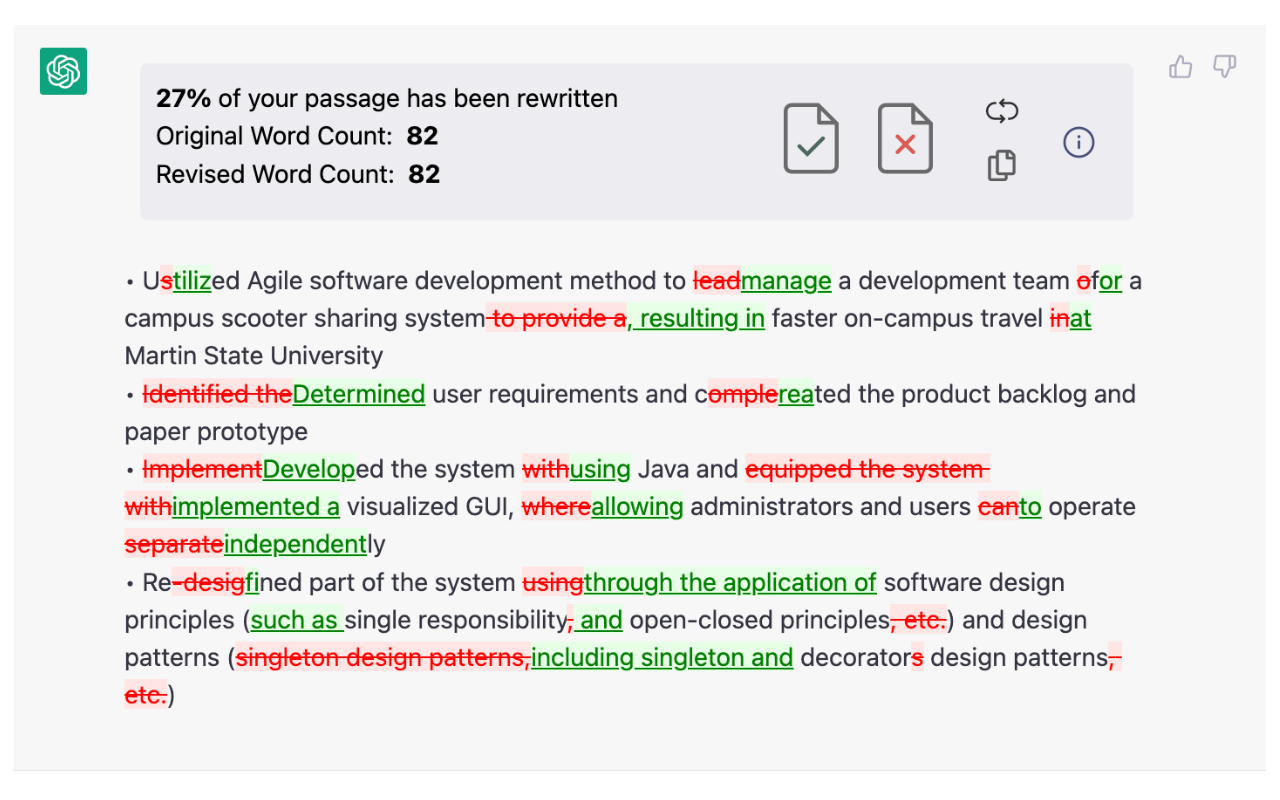Copy the revised passage with the copy icon
This screenshot has height=800, width=1280.
point(1001,165)
